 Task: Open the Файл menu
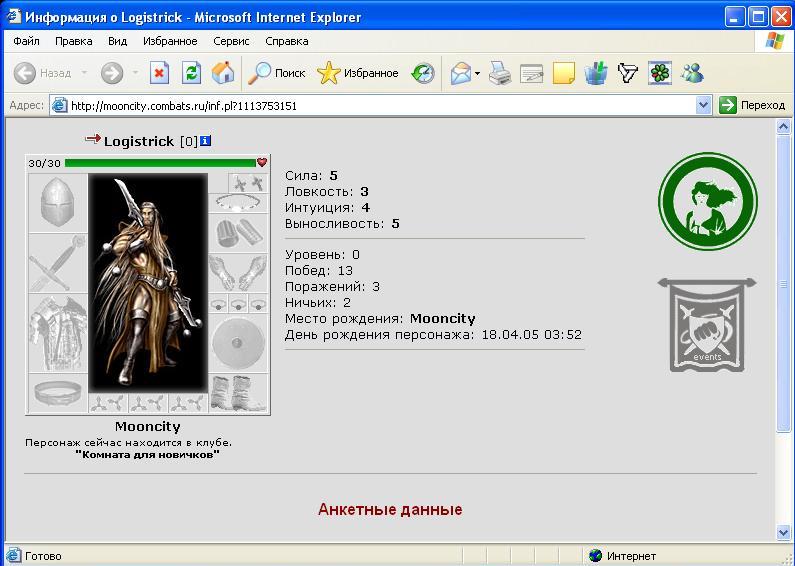pos(26,41)
